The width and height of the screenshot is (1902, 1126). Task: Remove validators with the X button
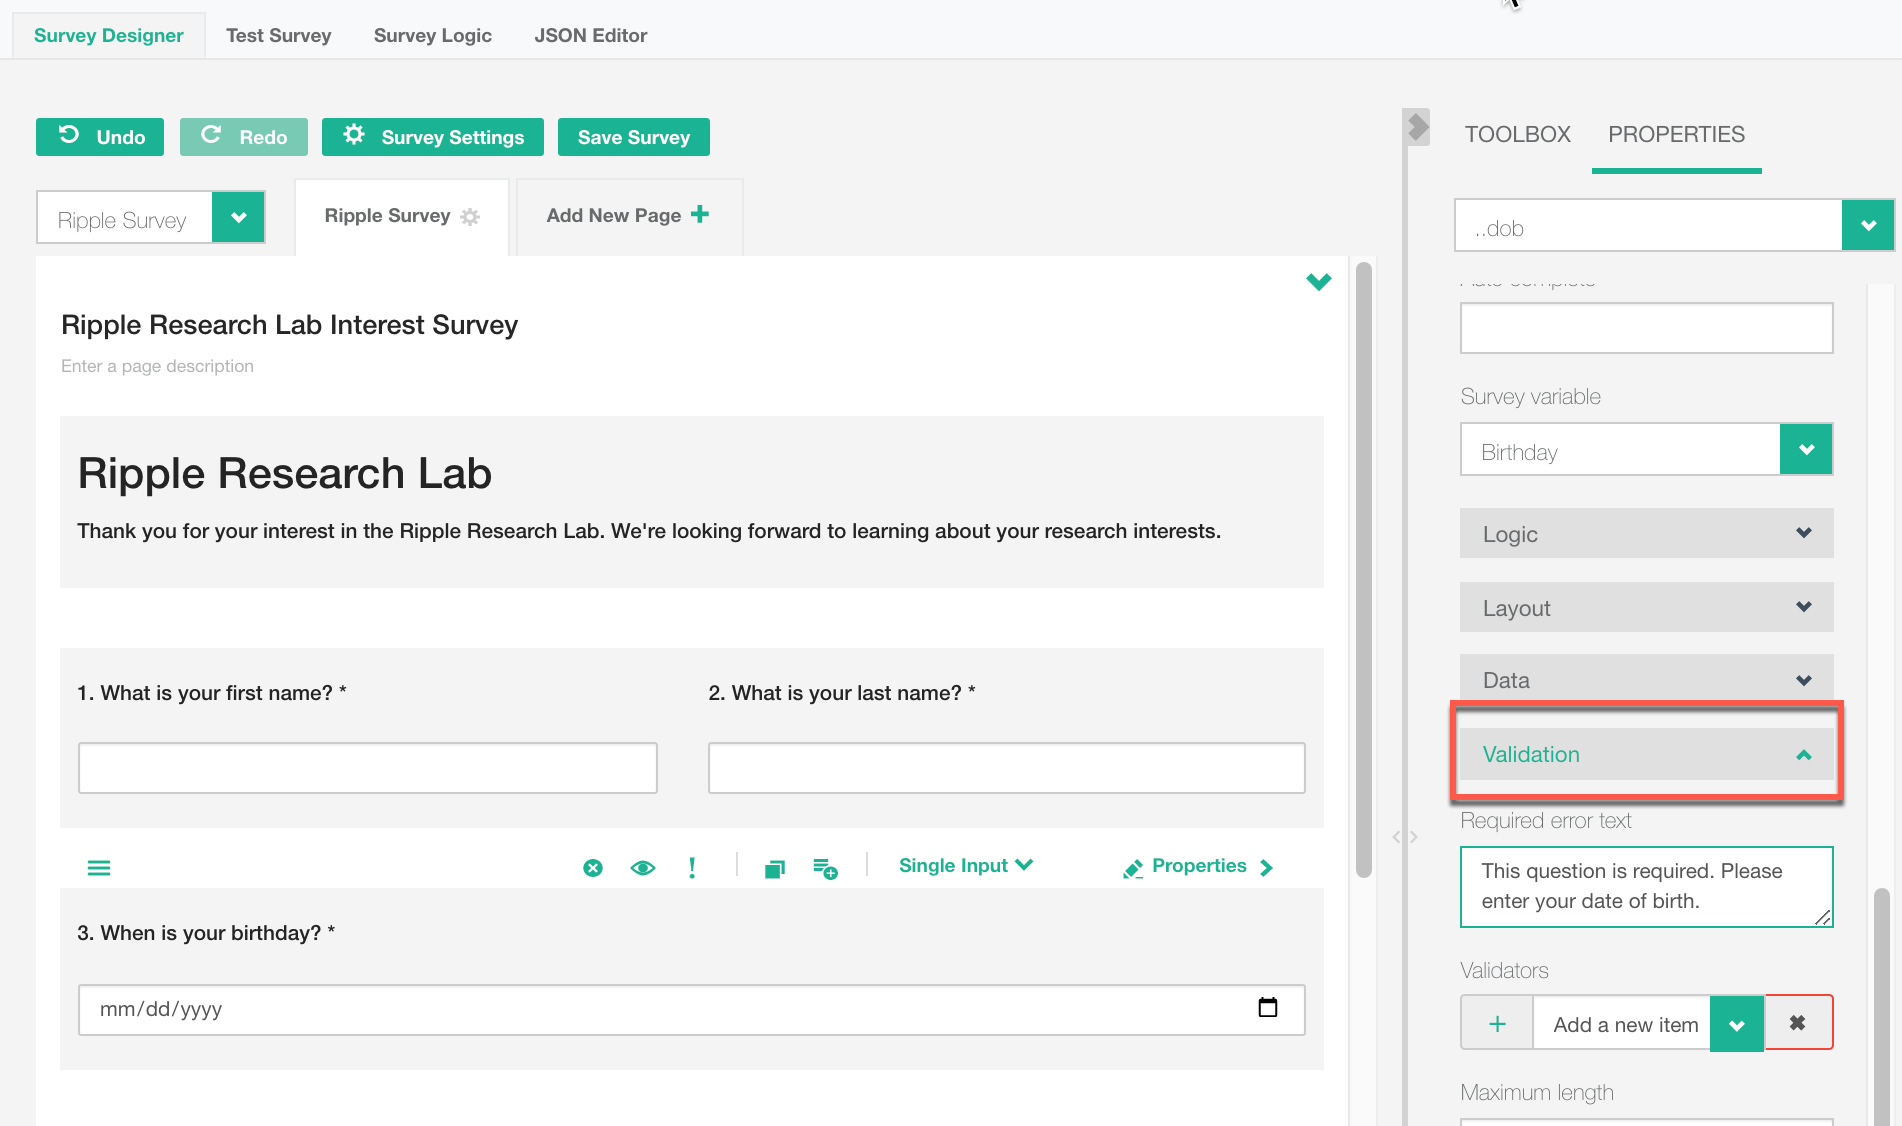(1797, 1023)
